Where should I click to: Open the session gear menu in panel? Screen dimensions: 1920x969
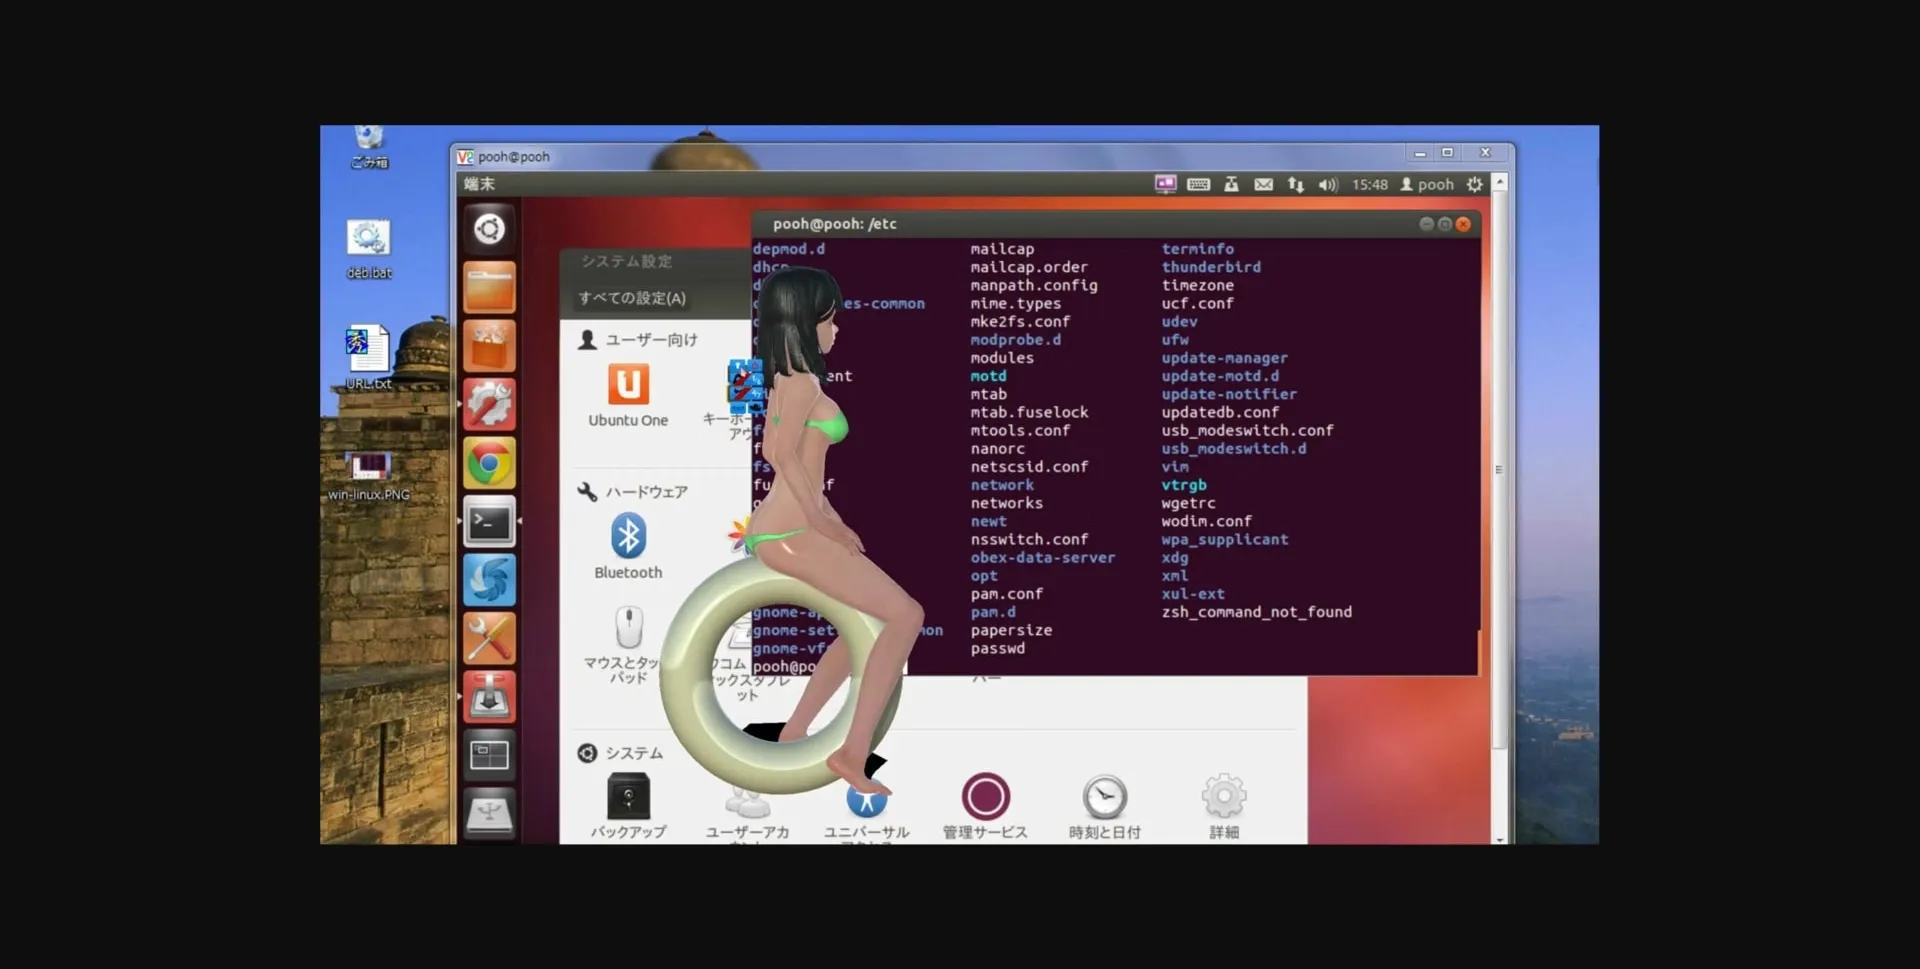point(1475,185)
